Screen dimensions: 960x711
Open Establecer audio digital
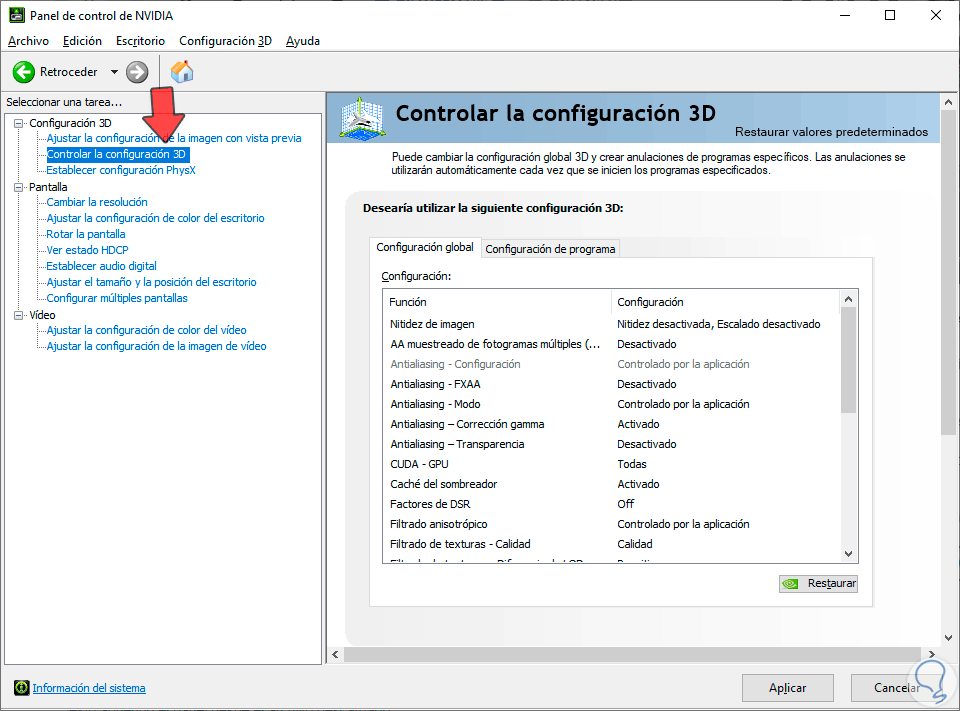(x=102, y=266)
